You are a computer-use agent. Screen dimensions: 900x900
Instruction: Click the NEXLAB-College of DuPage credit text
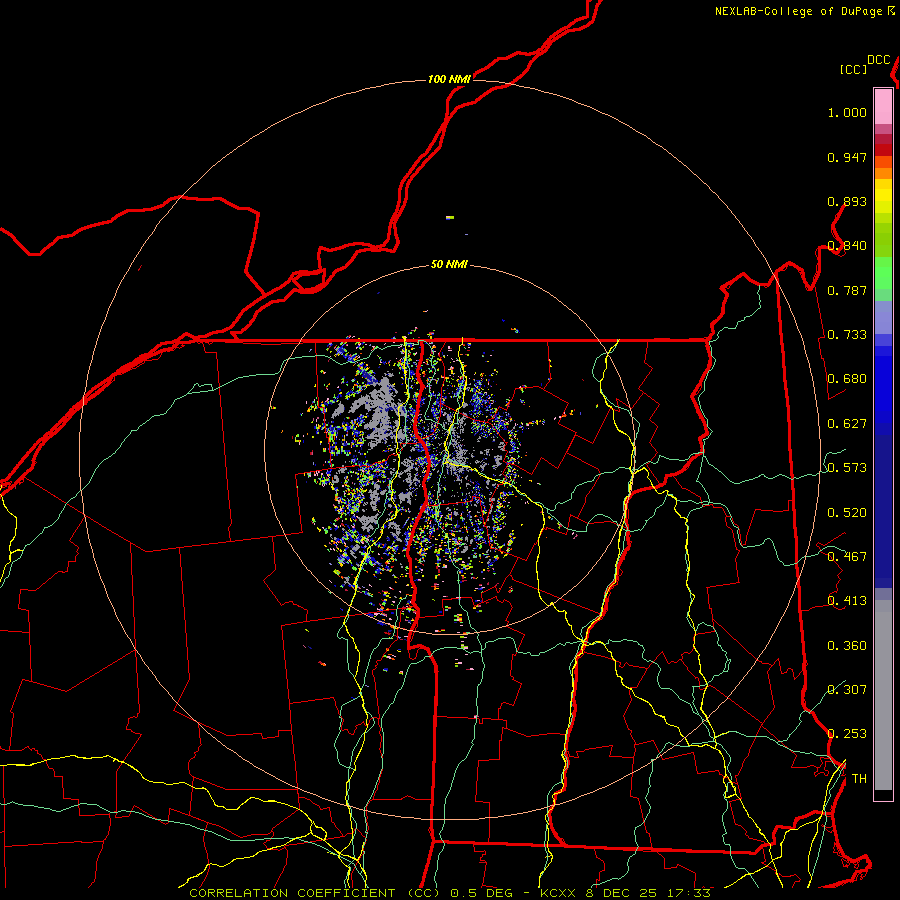click(798, 11)
